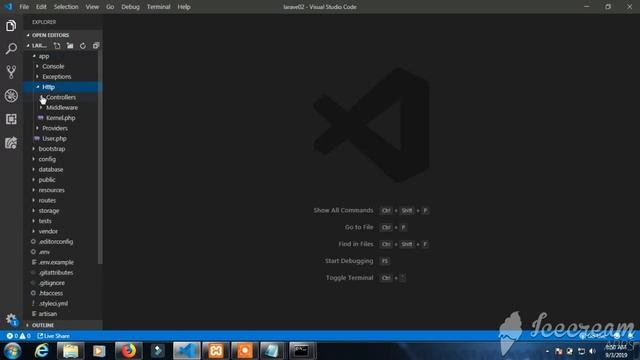
Task: Open the artisan file
Action: 48,314
